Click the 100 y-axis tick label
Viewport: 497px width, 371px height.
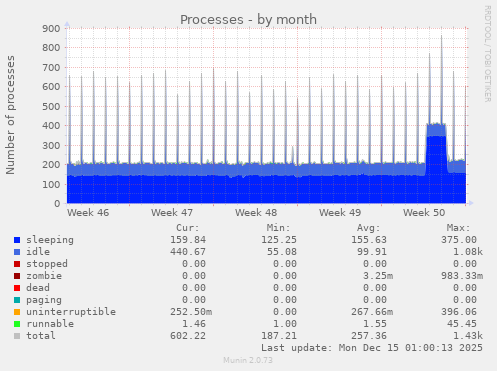(51, 184)
